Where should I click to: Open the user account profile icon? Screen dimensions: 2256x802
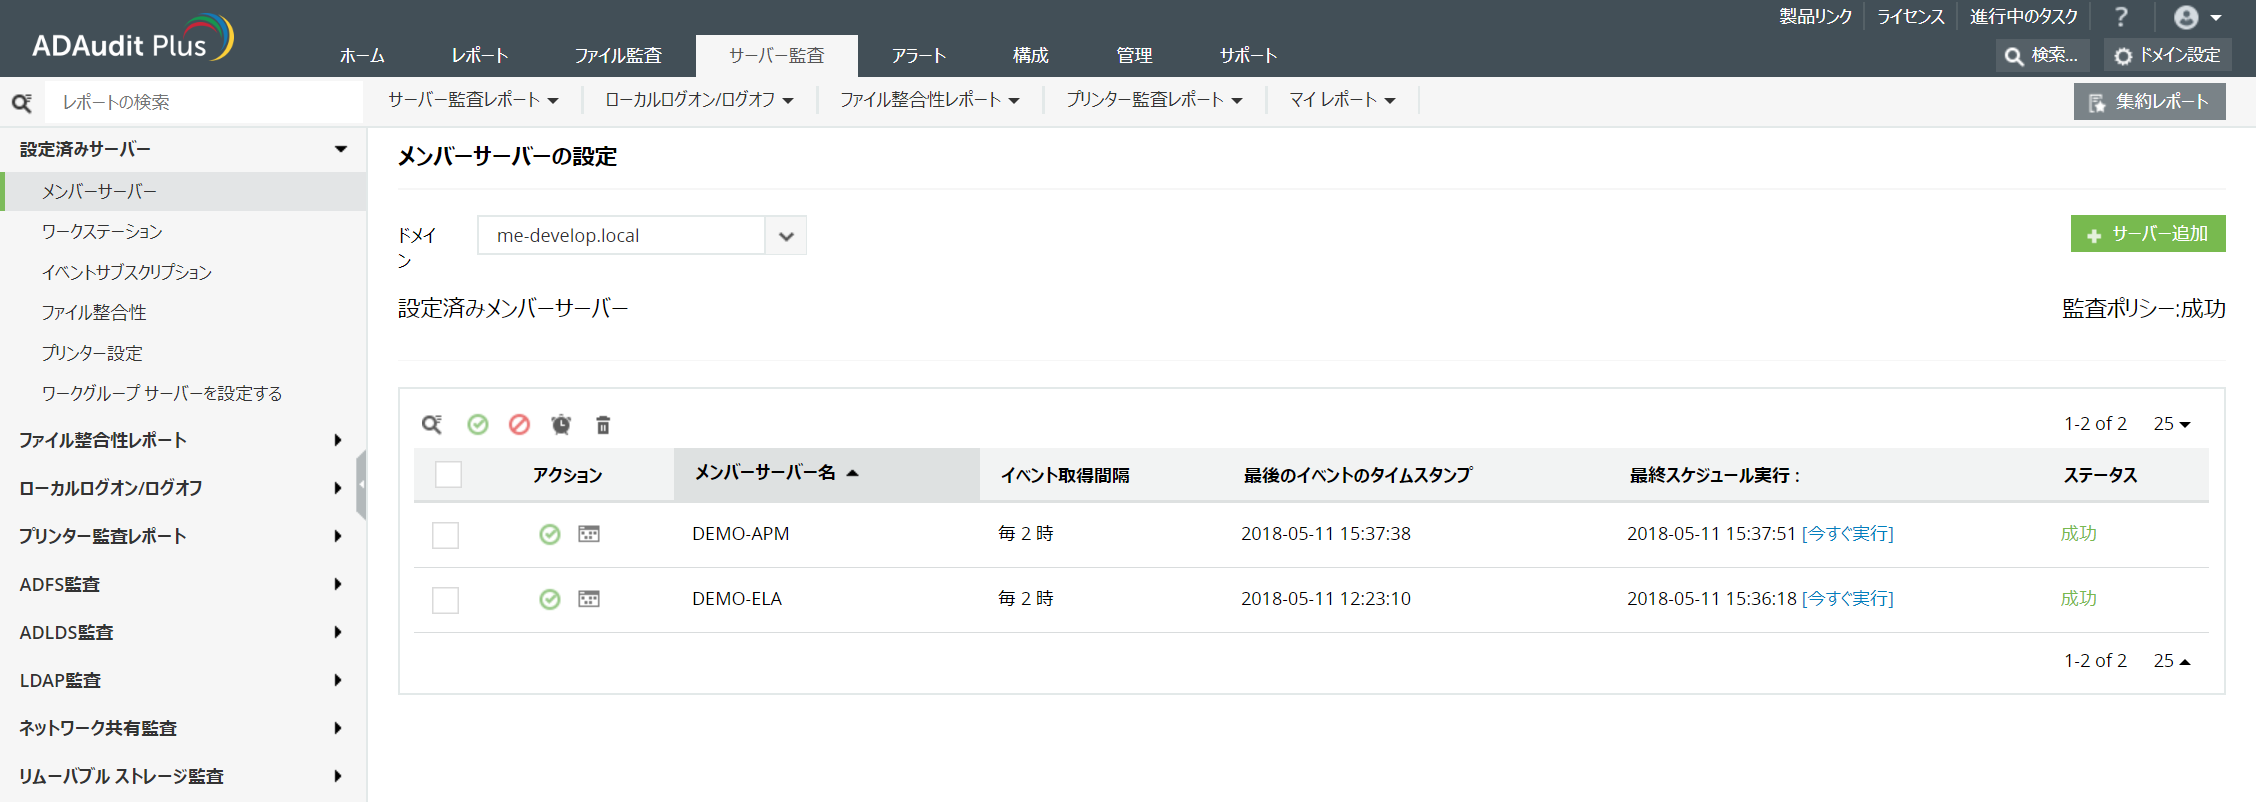2187,17
